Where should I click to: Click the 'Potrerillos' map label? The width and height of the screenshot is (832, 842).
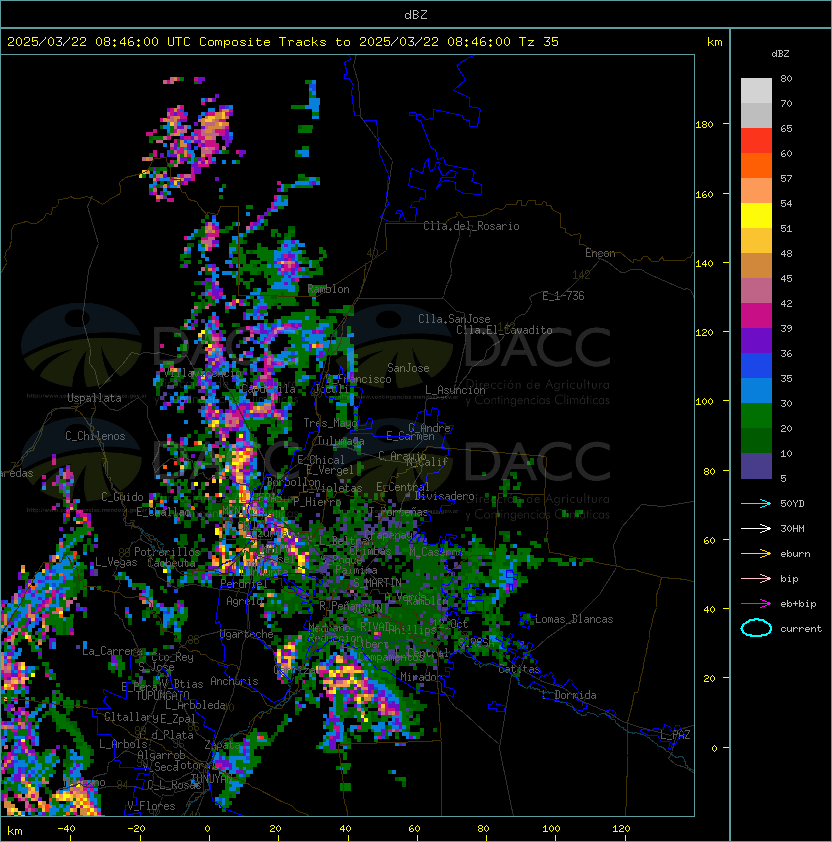tap(167, 551)
